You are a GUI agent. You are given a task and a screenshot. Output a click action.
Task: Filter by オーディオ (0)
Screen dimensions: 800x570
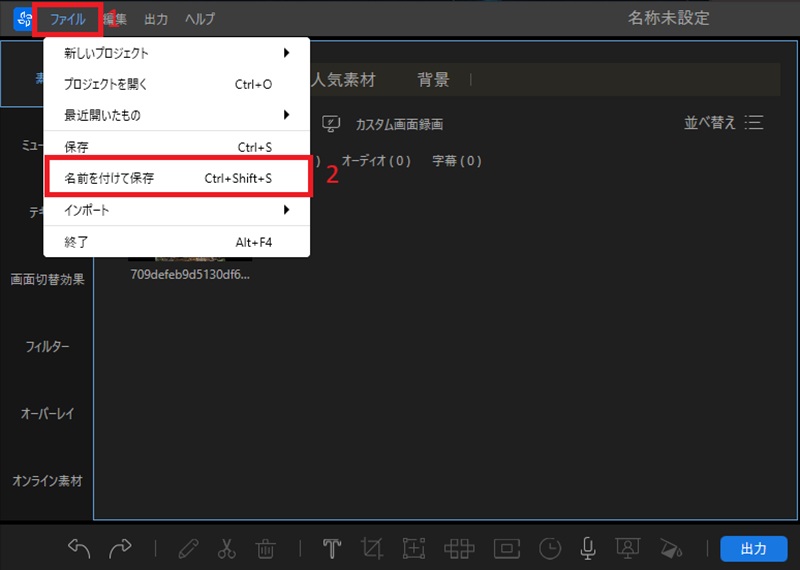point(376,161)
